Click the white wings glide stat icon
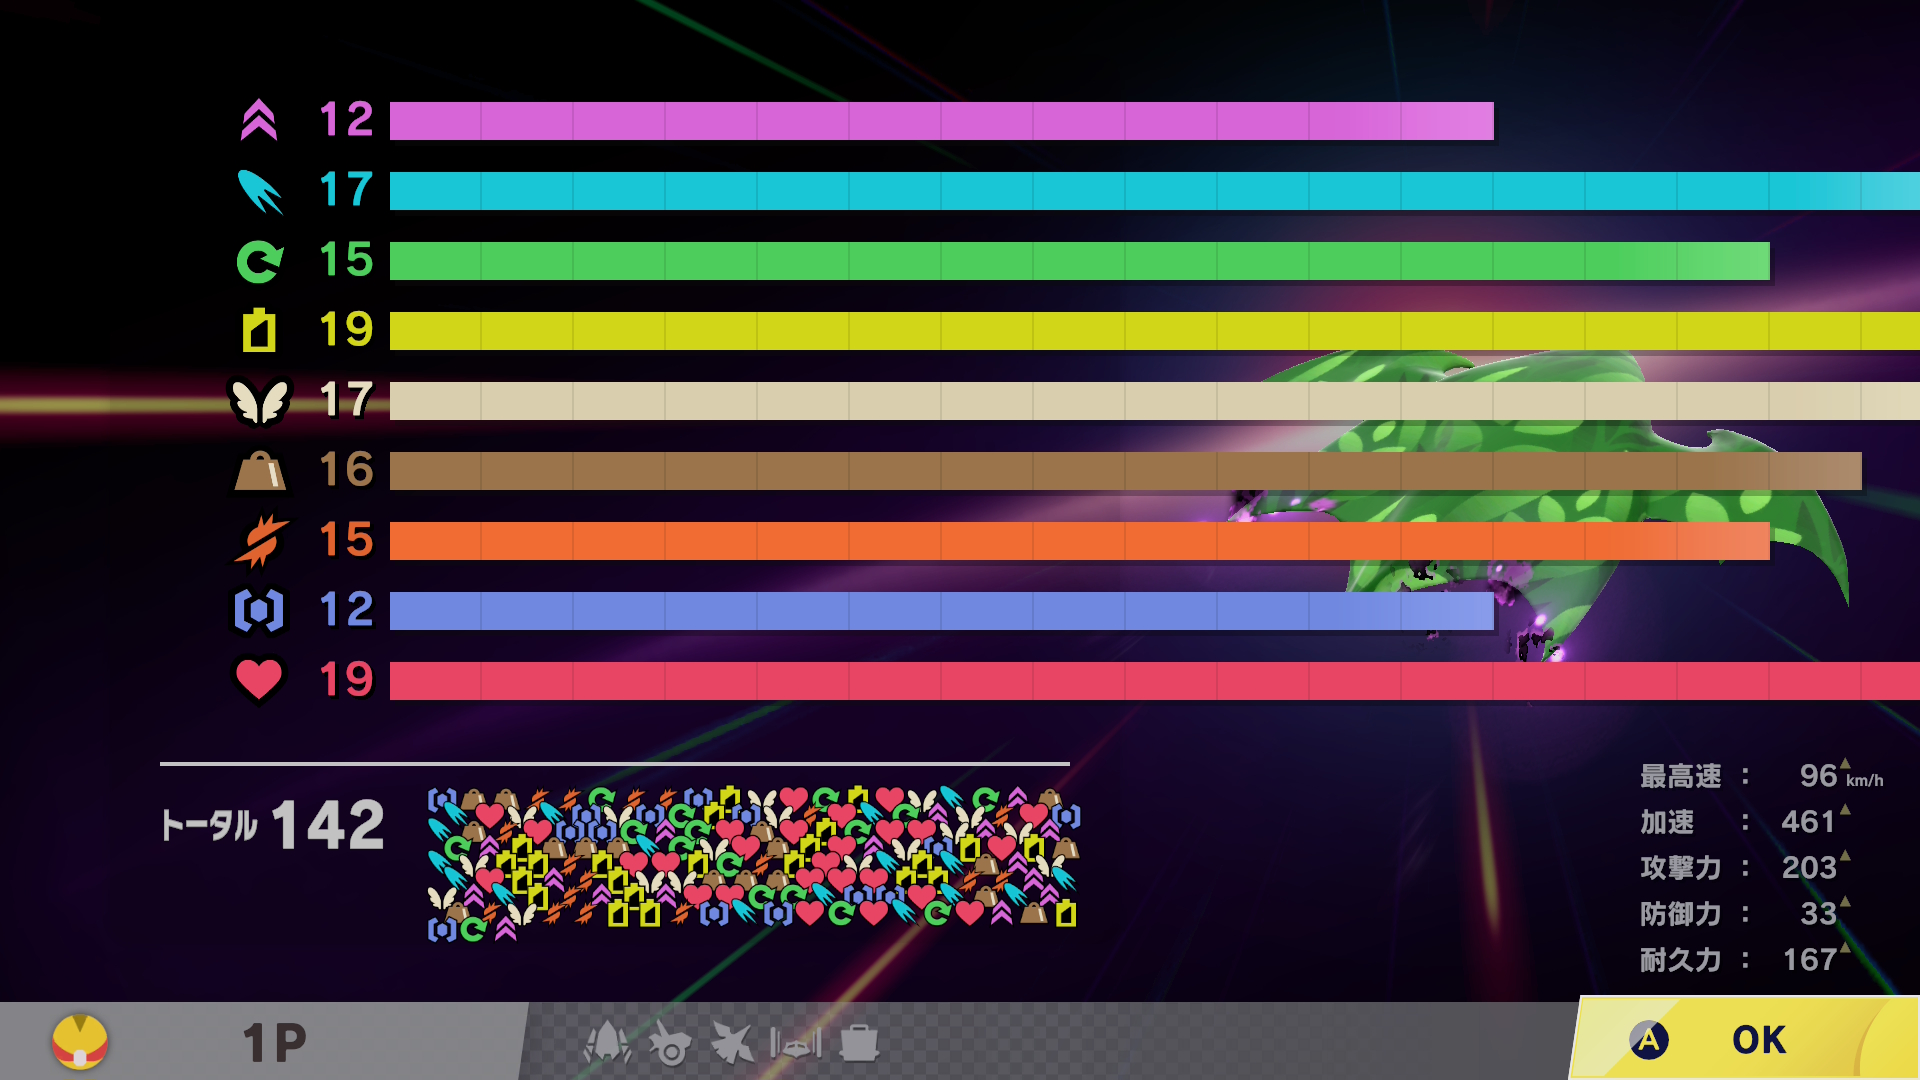1920x1080 pixels. pyautogui.click(x=259, y=401)
